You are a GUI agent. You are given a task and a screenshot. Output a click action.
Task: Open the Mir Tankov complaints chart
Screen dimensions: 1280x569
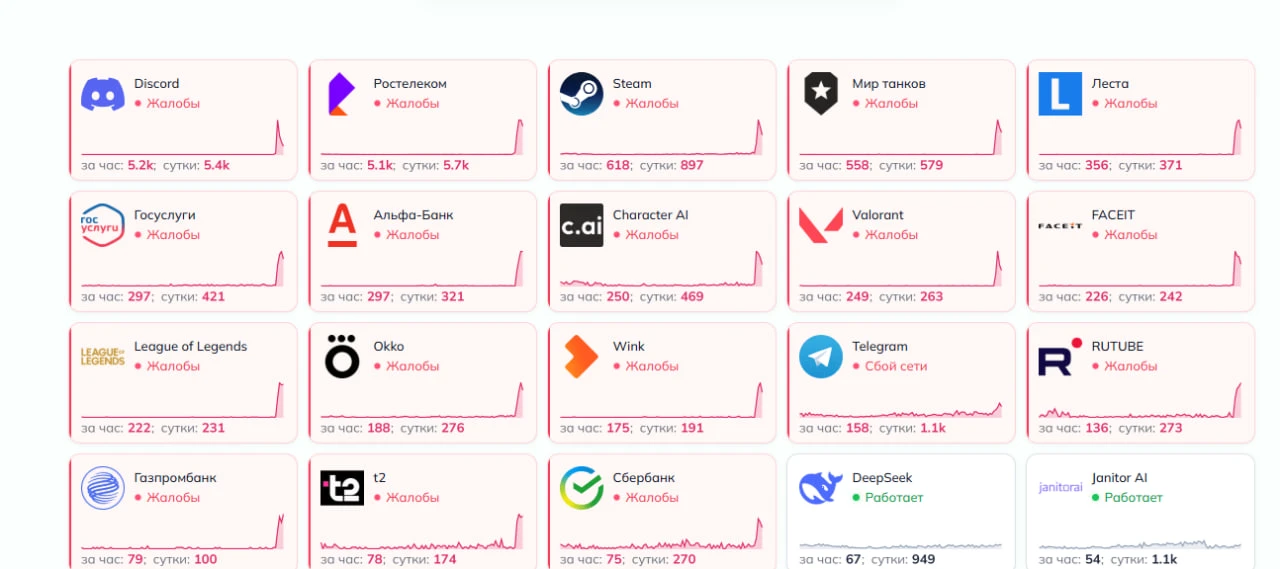(x=900, y=137)
